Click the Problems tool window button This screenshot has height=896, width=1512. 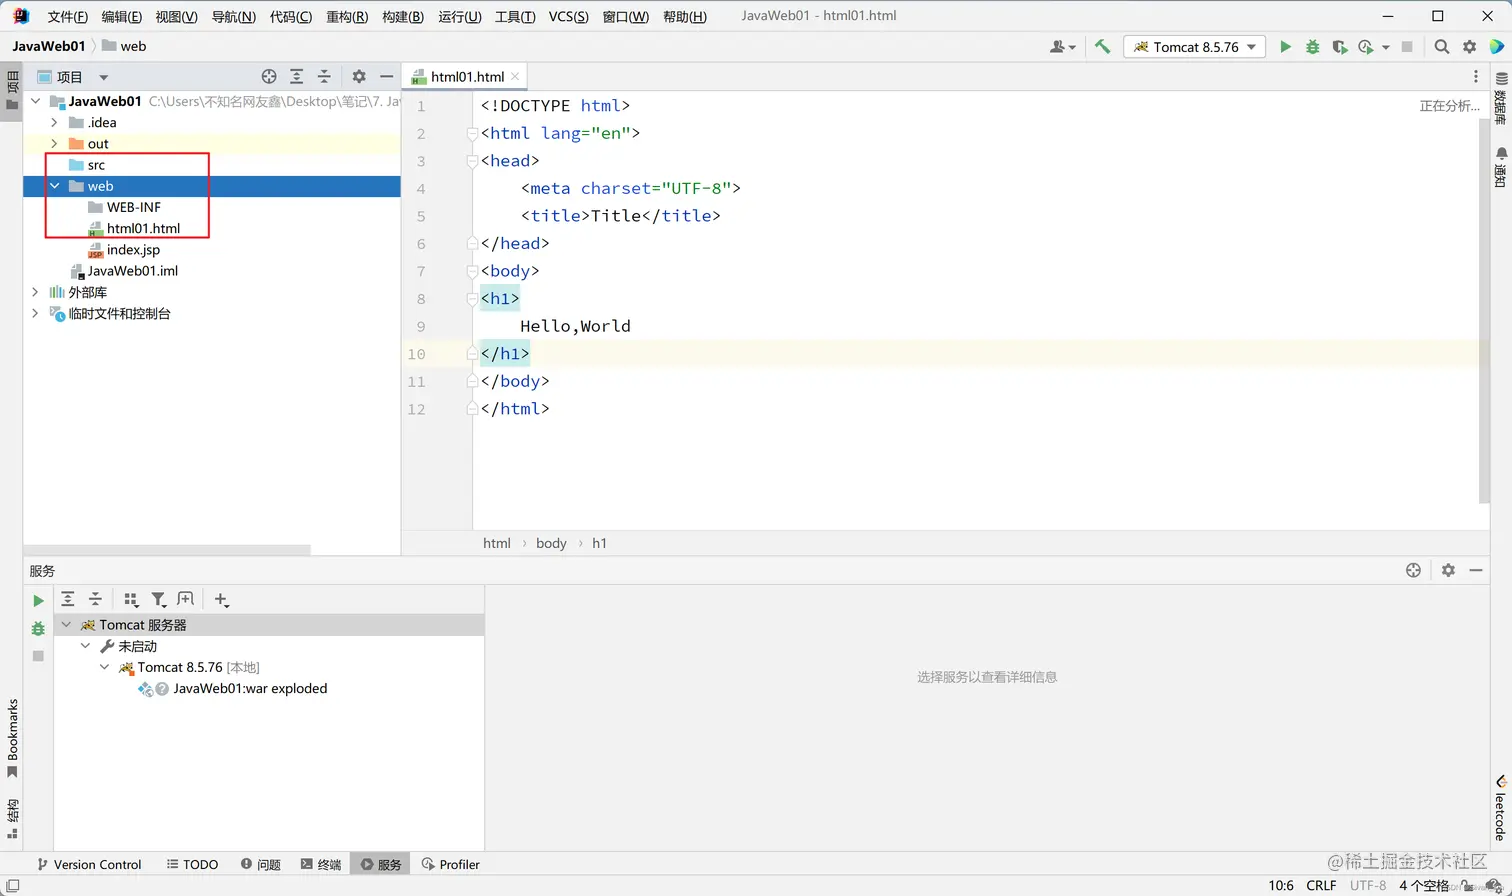pyautogui.click(x=261, y=864)
